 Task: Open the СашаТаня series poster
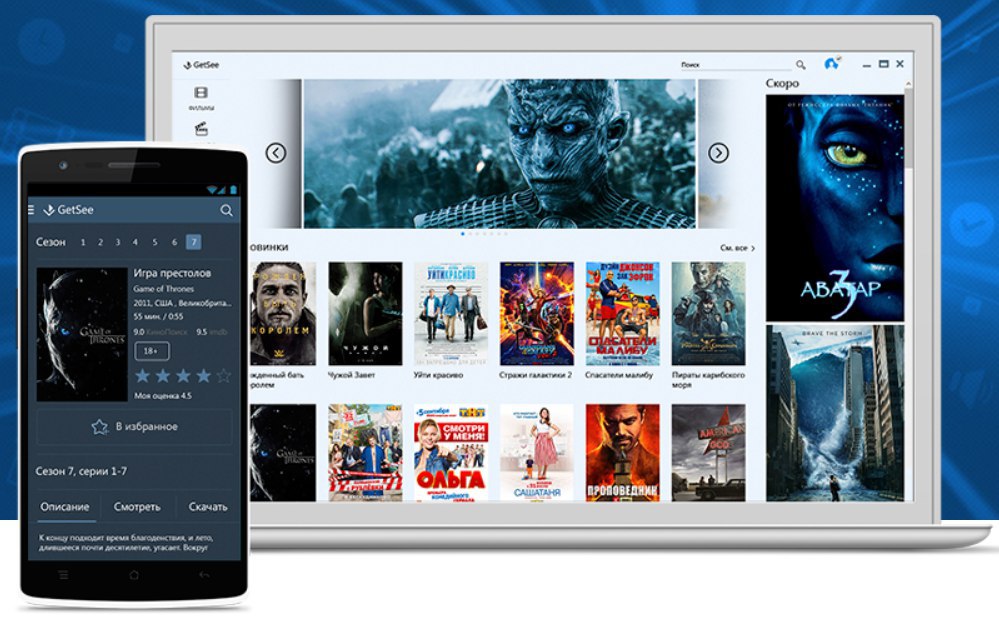click(x=537, y=453)
